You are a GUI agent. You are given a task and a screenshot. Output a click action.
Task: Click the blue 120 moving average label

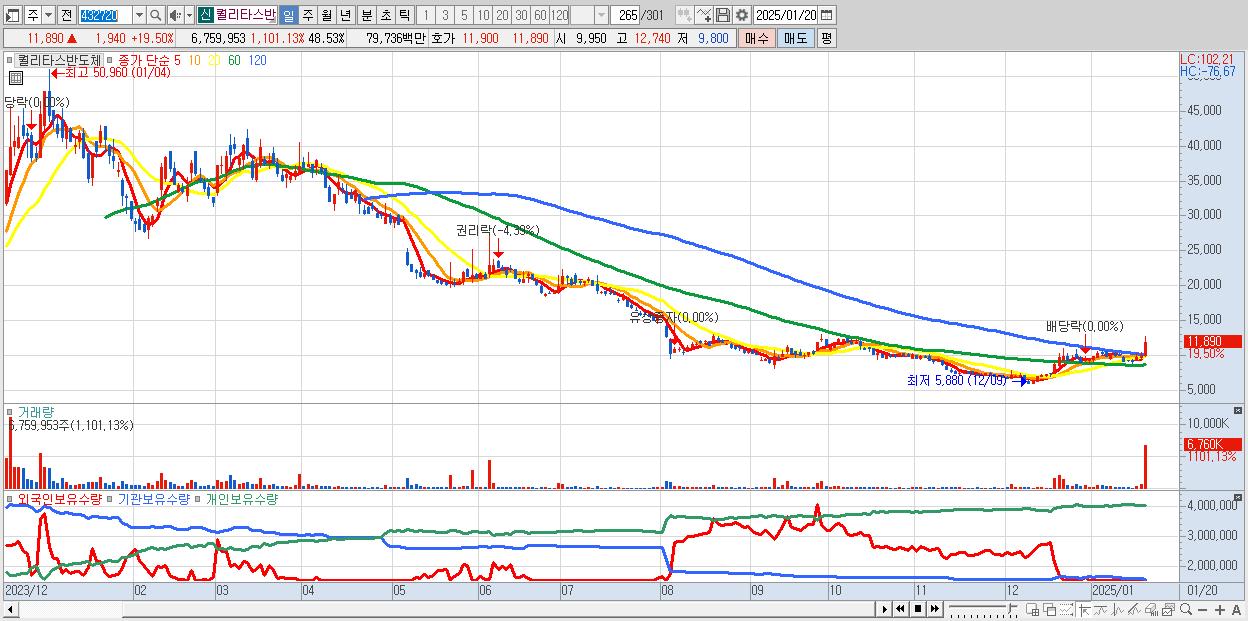click(257, 60)
